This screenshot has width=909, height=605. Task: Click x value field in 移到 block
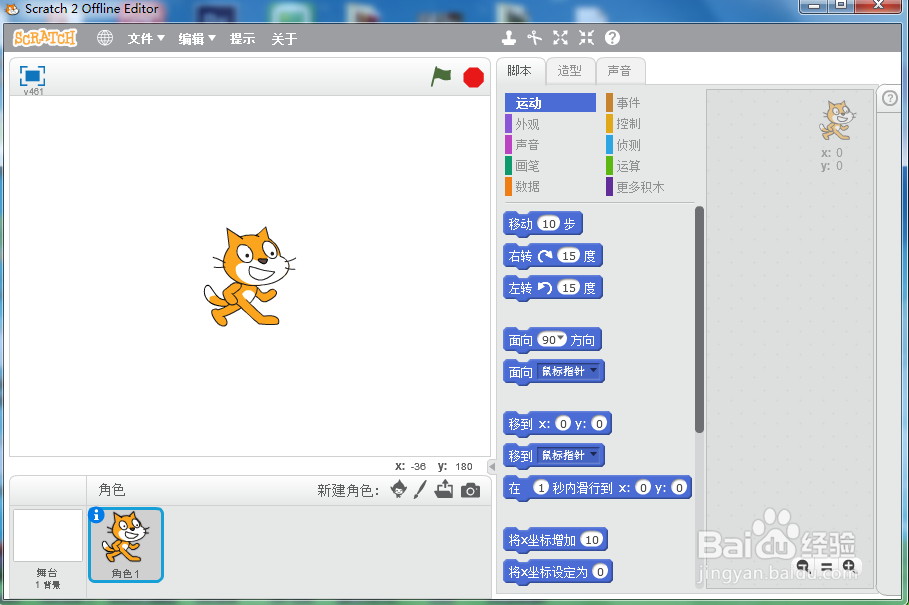pos(563,424)
